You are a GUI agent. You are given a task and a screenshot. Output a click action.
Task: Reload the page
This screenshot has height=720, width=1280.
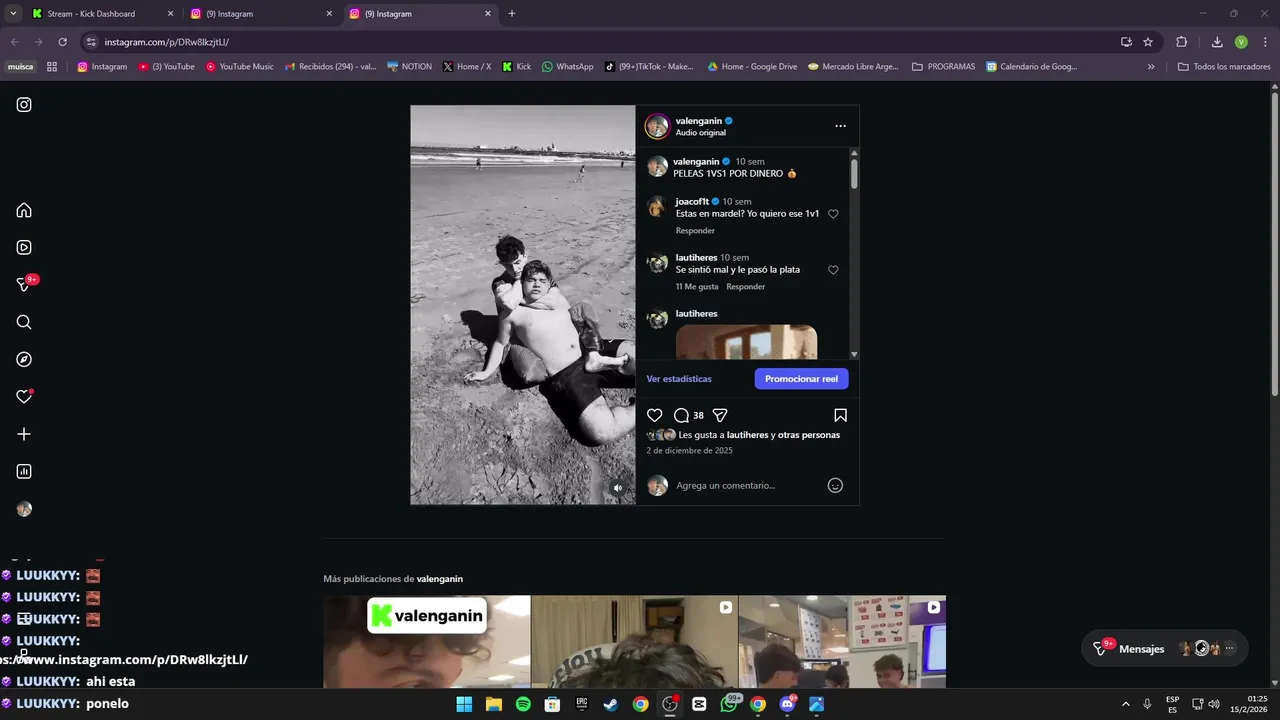click(62, 42)
